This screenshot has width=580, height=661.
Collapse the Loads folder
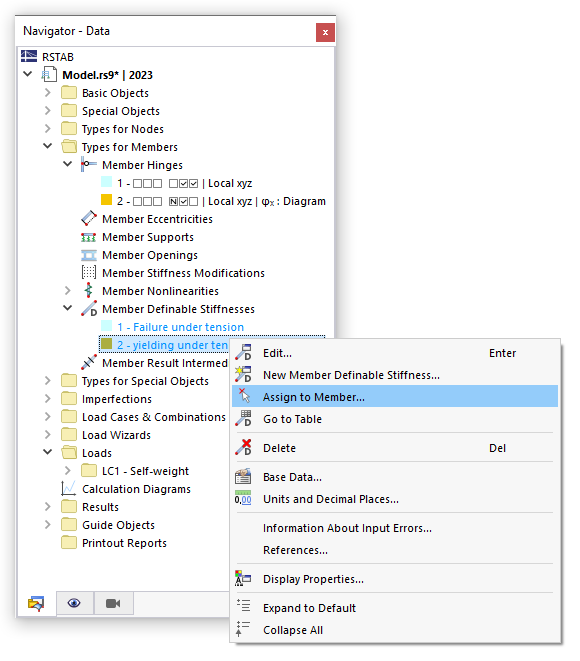coord(48,452)
